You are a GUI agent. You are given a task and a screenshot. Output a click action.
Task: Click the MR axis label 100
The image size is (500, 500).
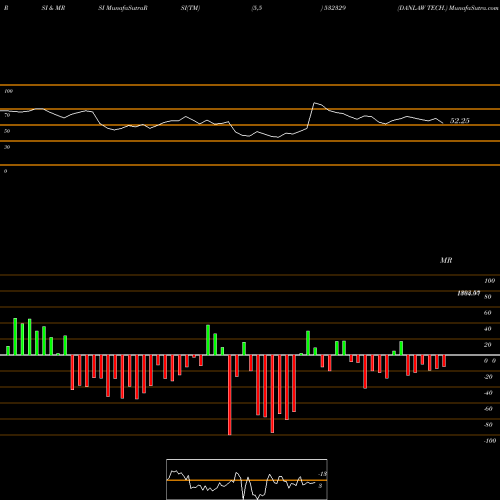490,281
